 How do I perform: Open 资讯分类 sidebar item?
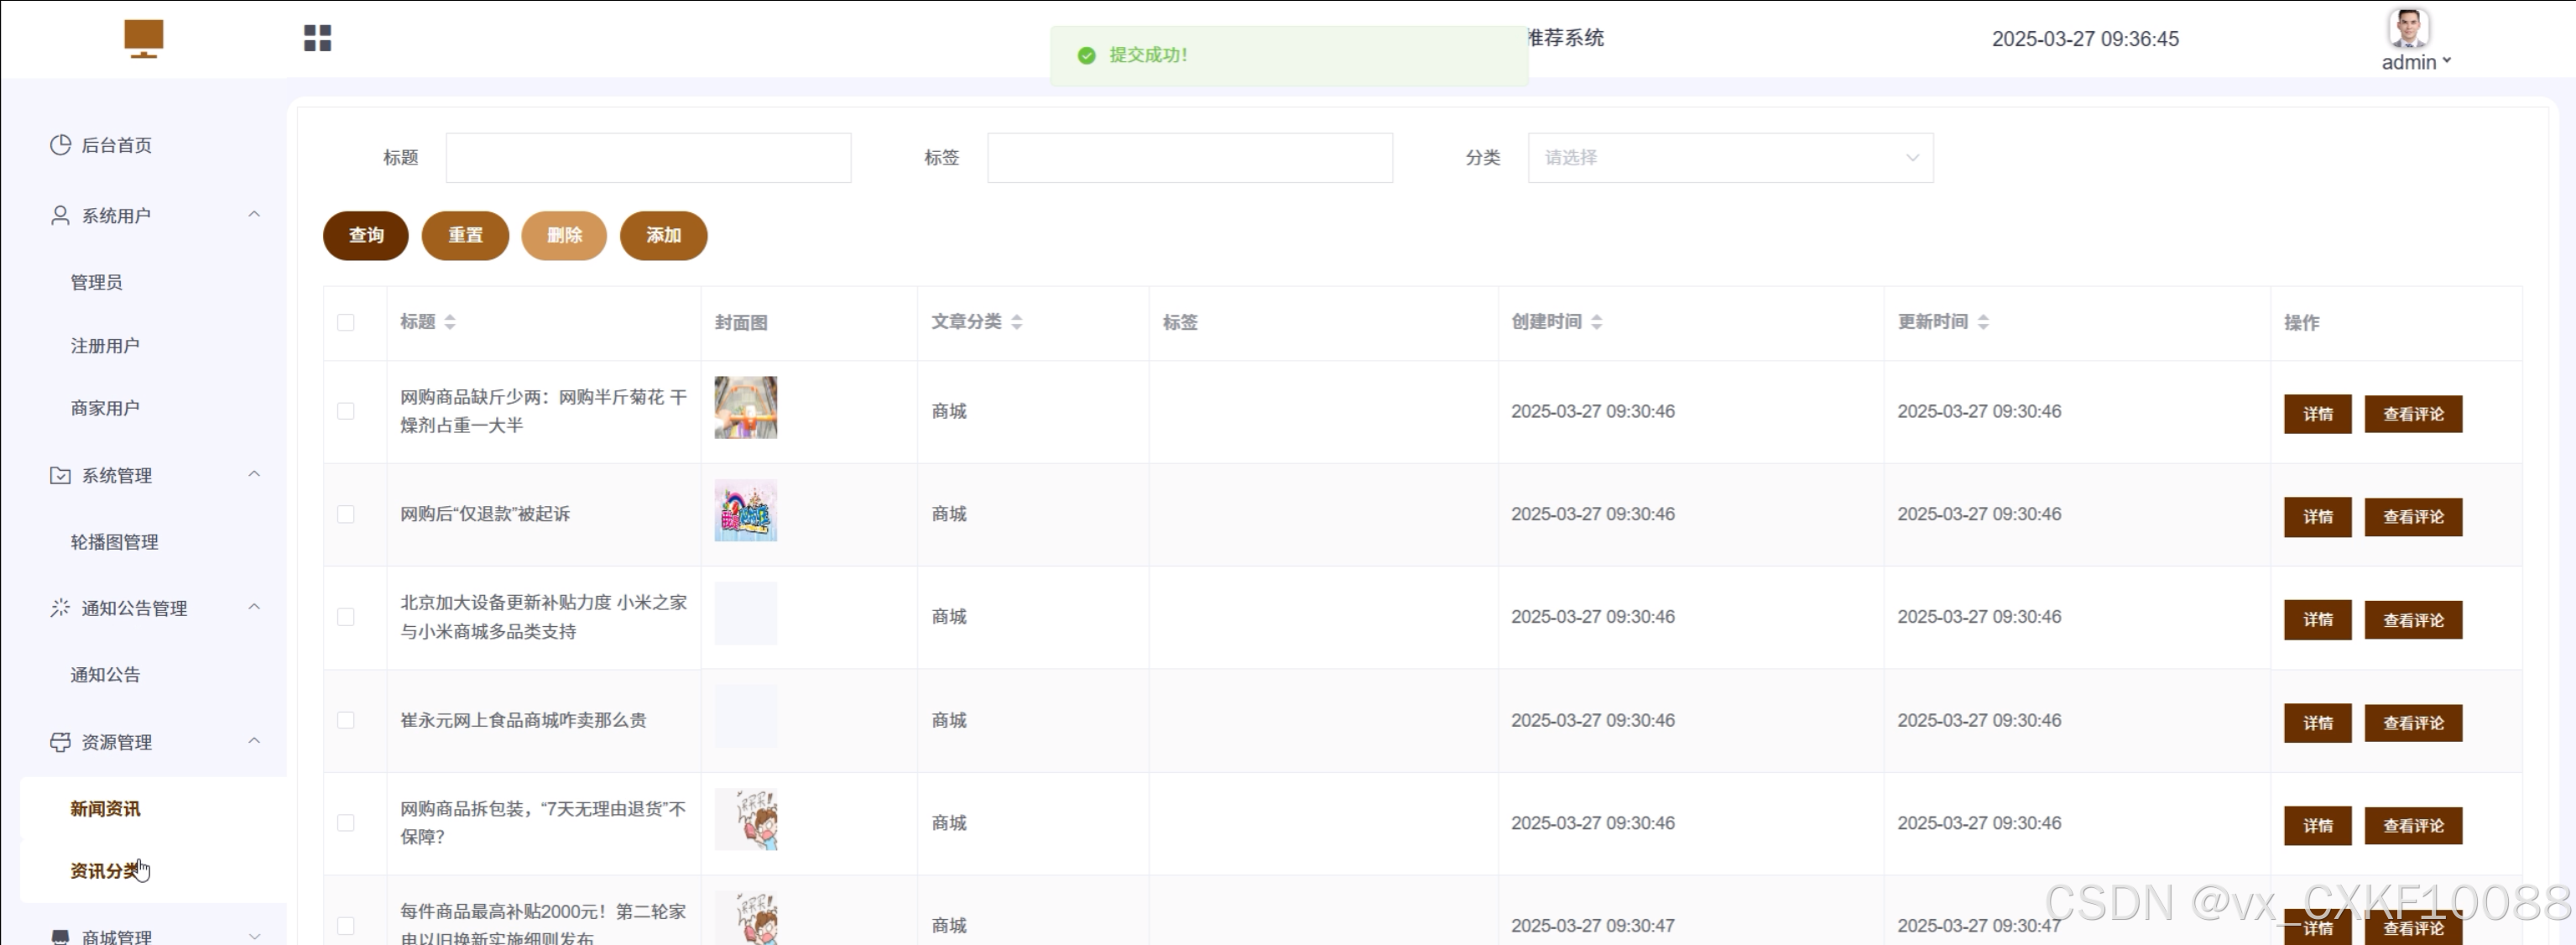[x=104, y=871]
